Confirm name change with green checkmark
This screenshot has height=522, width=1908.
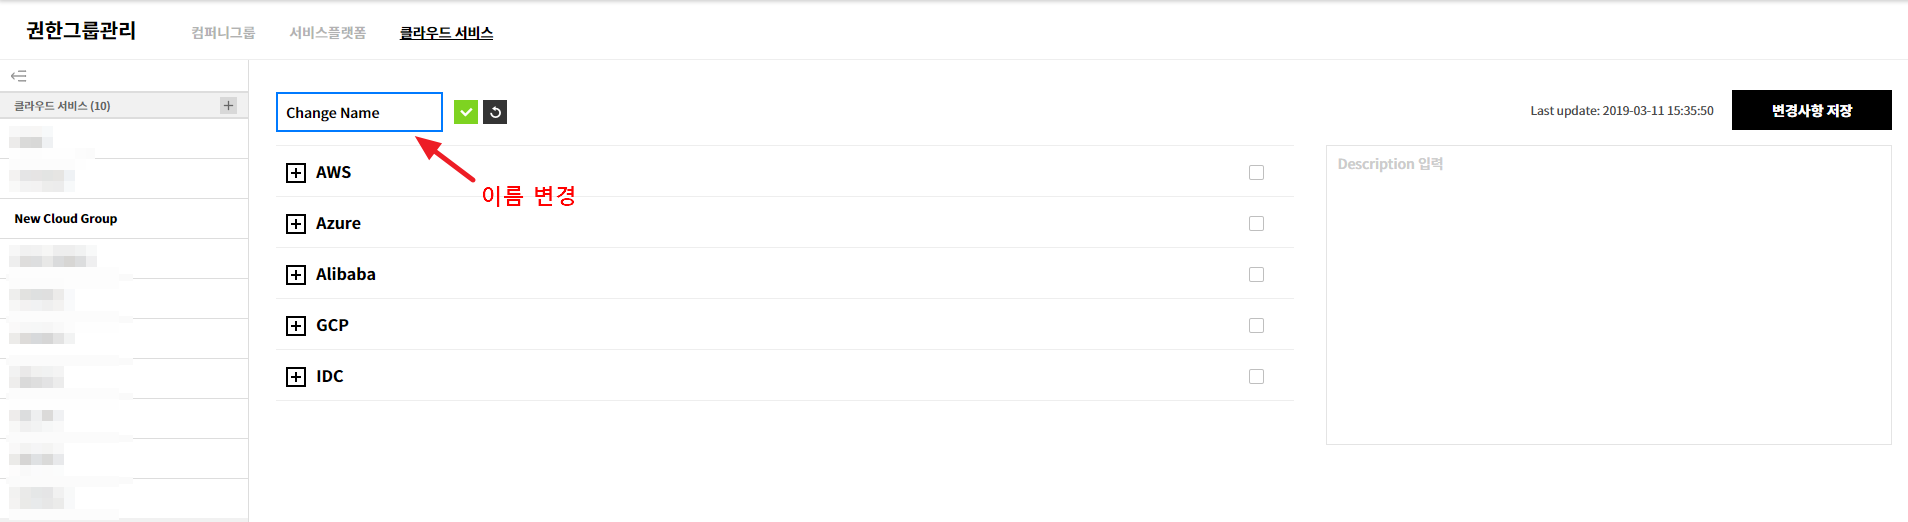coord(465,112)
